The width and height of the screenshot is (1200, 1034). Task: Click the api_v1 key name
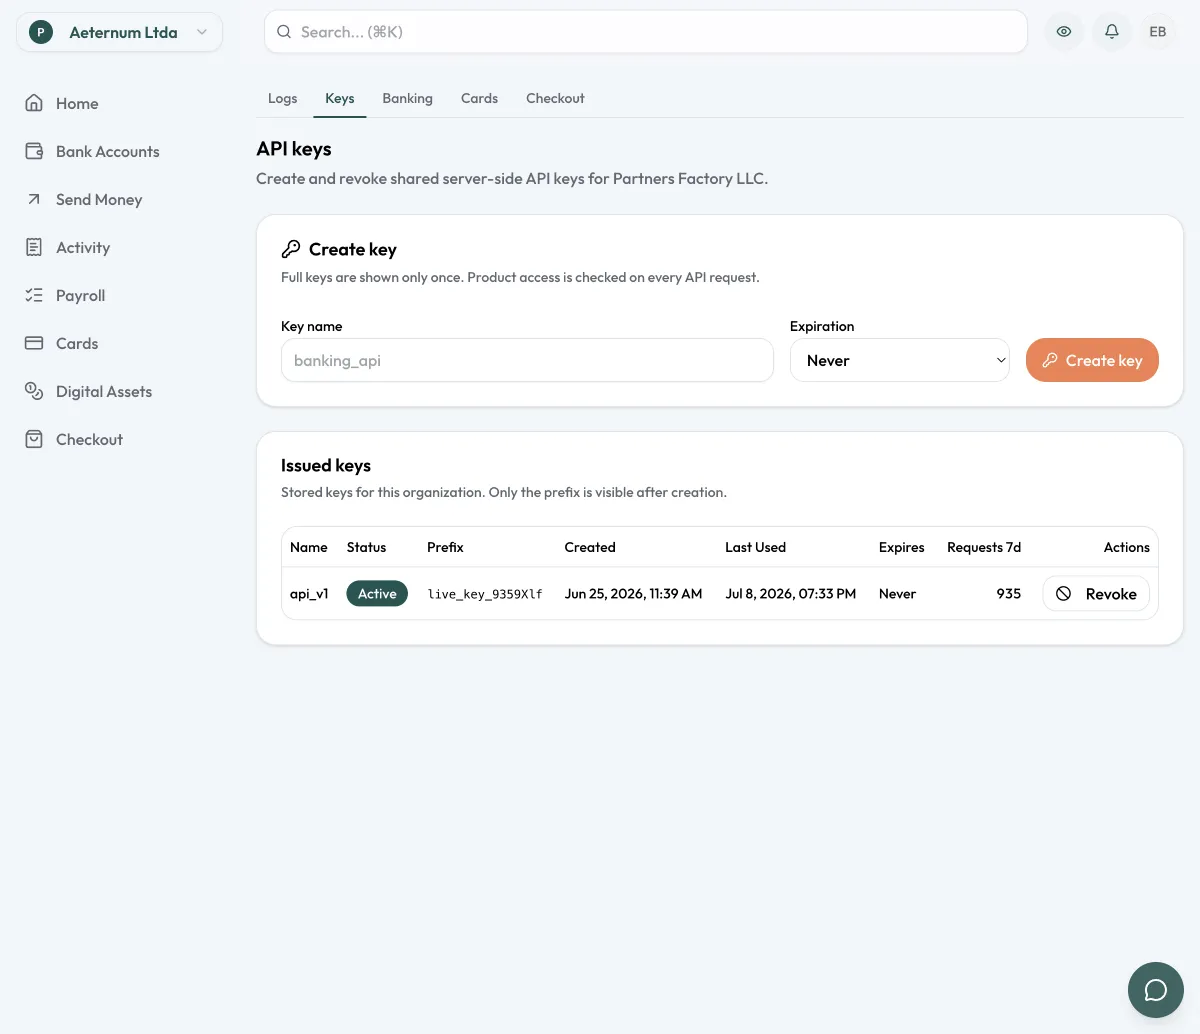(309, 594)
